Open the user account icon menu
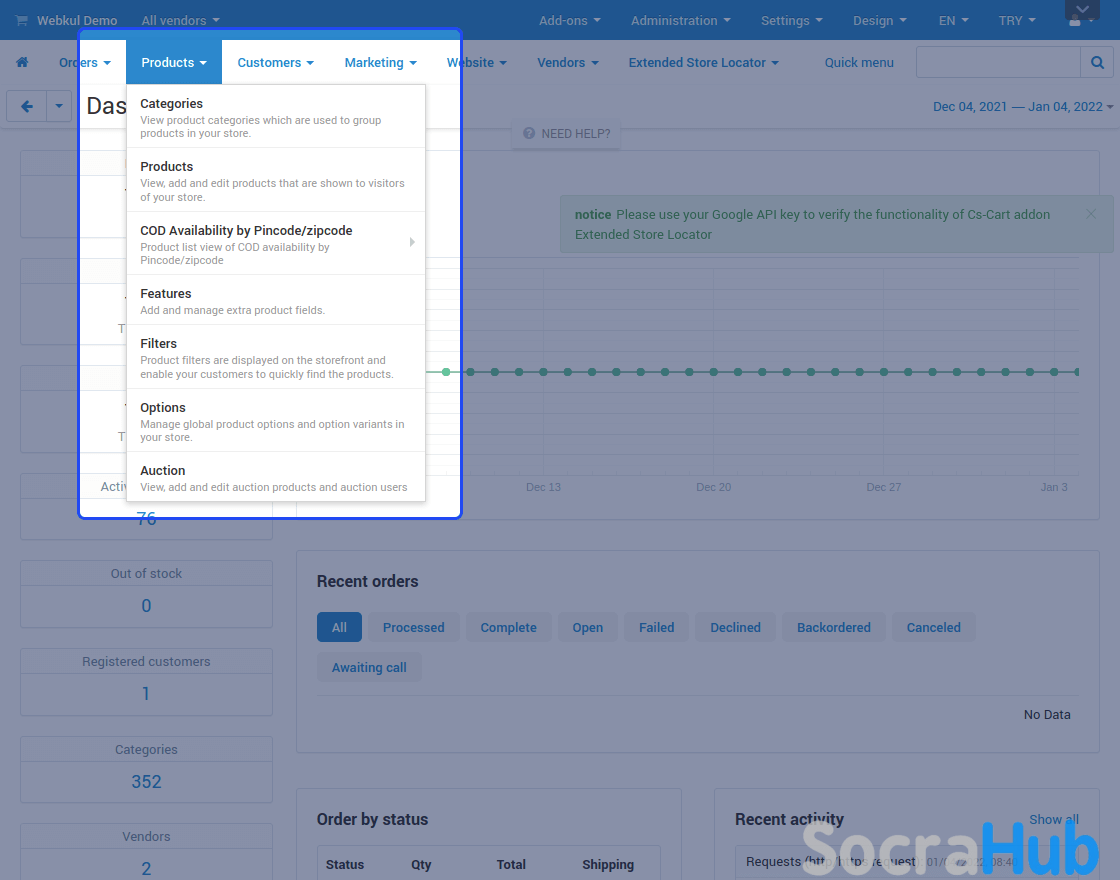 point(1080,21)
